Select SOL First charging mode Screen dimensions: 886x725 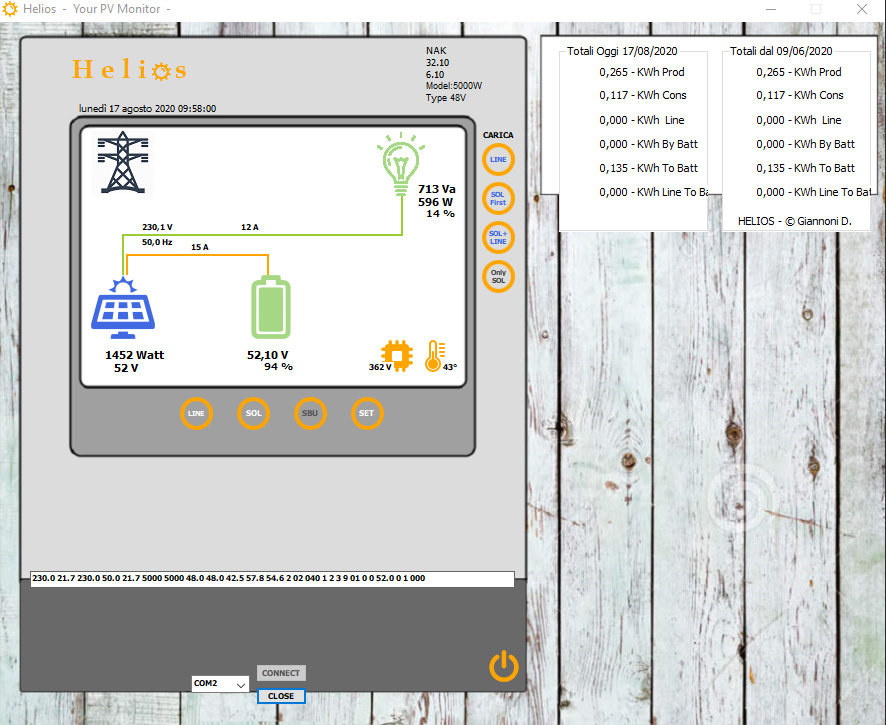click(x=498, y=198)
